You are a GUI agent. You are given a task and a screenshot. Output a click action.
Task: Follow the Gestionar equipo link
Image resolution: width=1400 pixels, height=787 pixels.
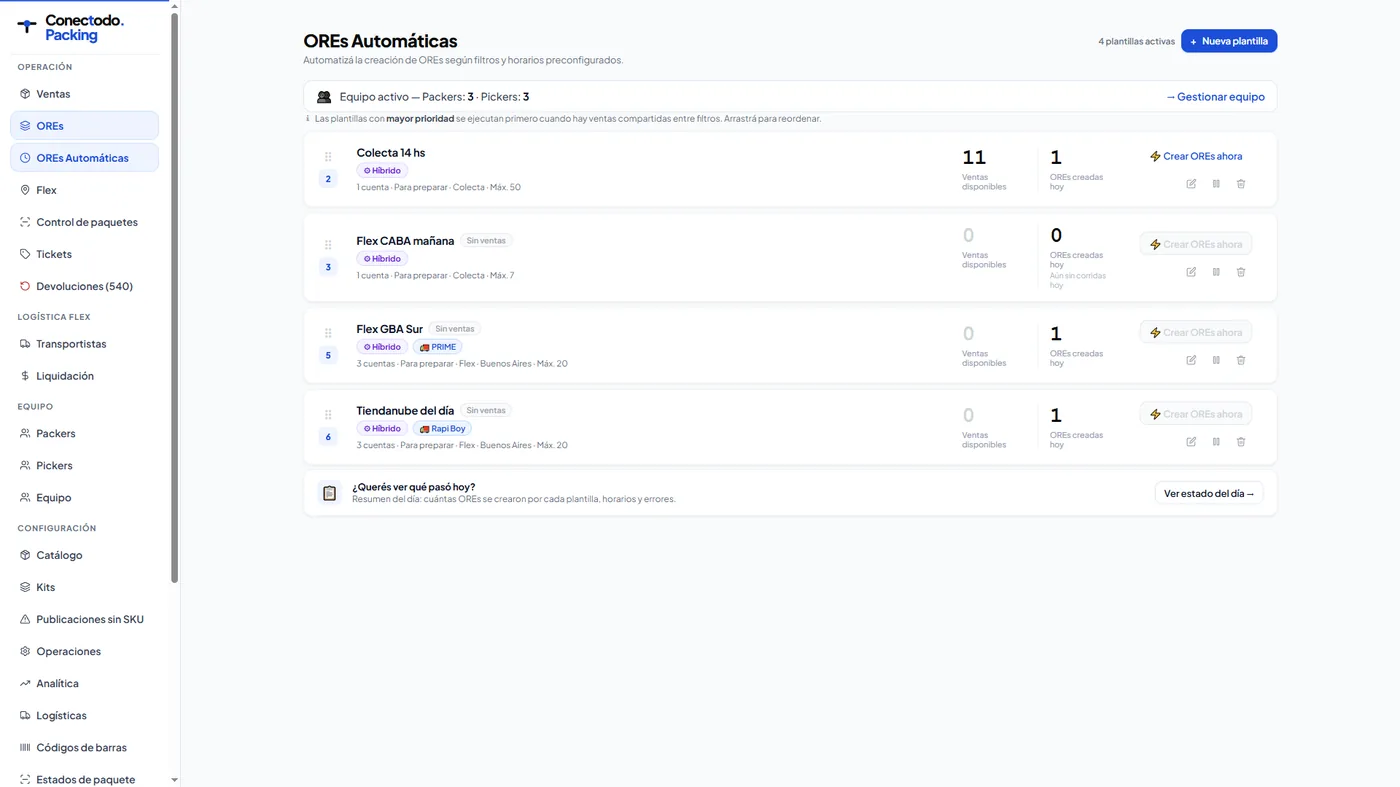pos(1215,97)
